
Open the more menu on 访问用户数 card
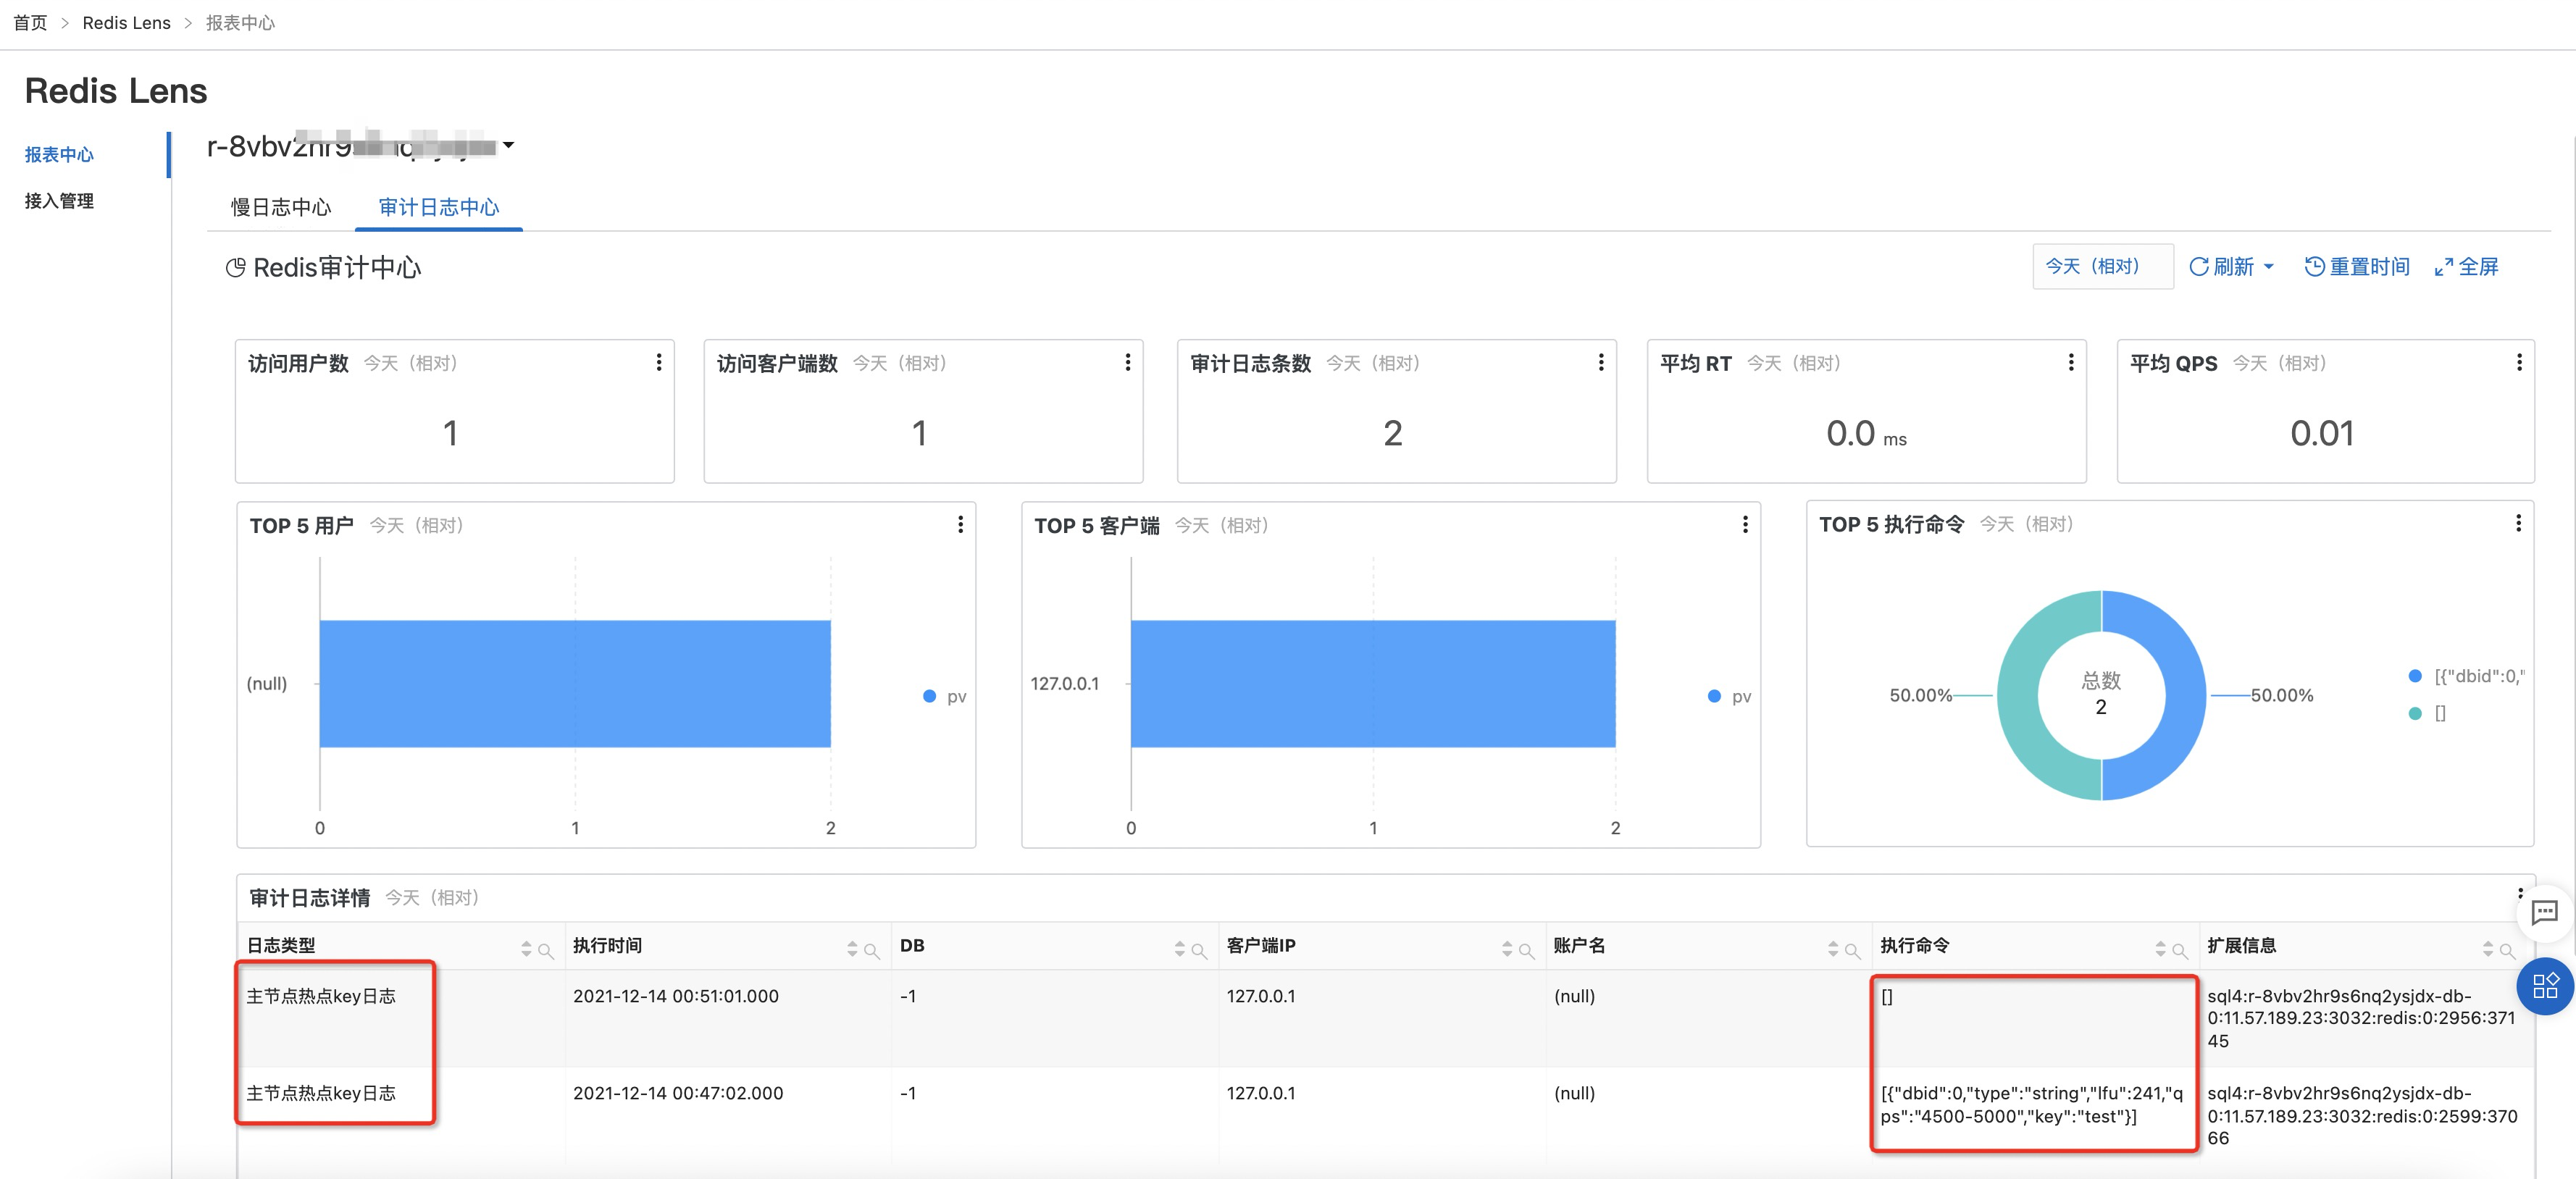658,362
